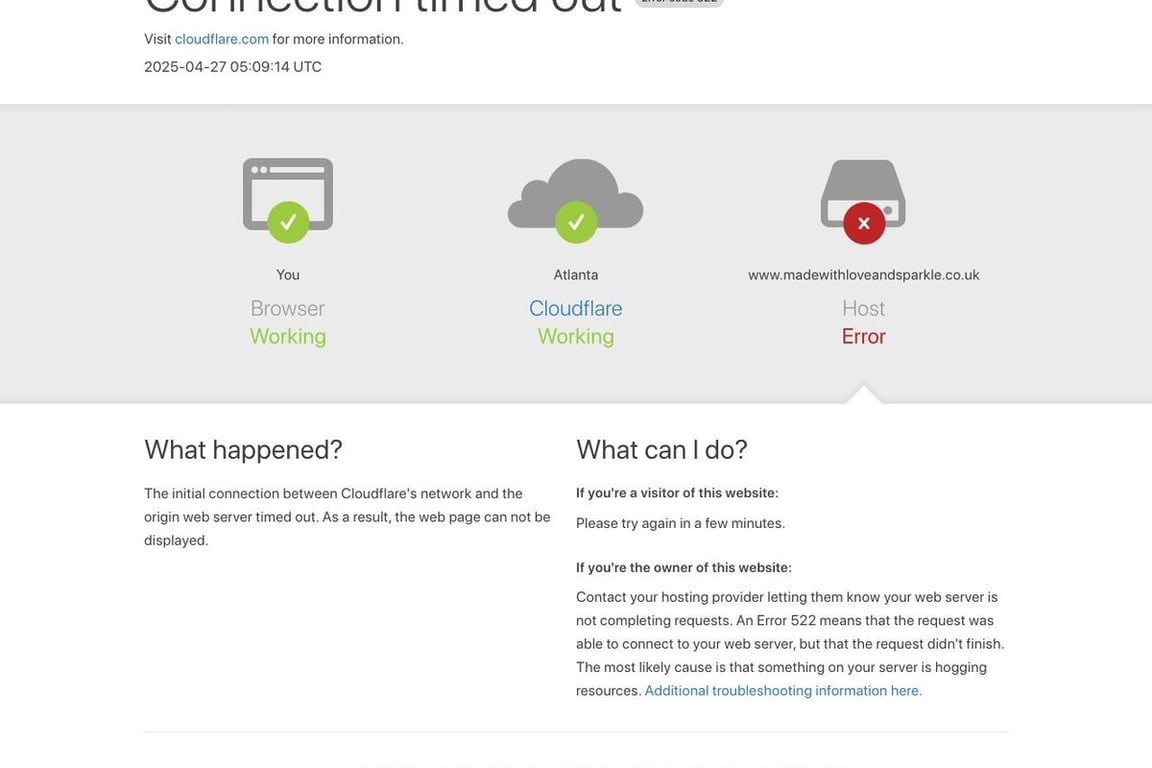
Task: Click the red Error status text
Action: tap(863, 337)
